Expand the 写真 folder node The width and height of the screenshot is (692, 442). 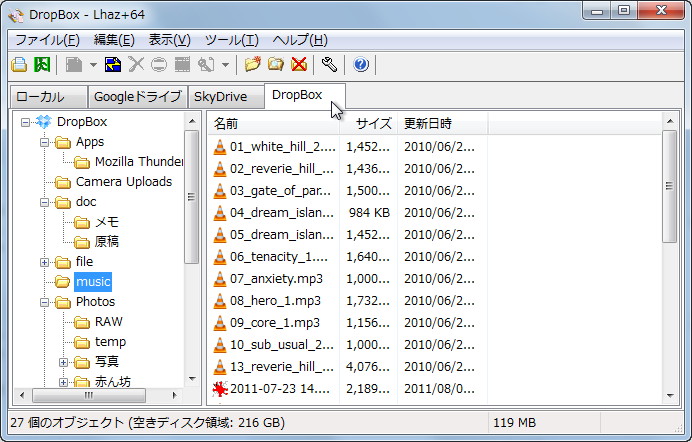click(64, 362)
